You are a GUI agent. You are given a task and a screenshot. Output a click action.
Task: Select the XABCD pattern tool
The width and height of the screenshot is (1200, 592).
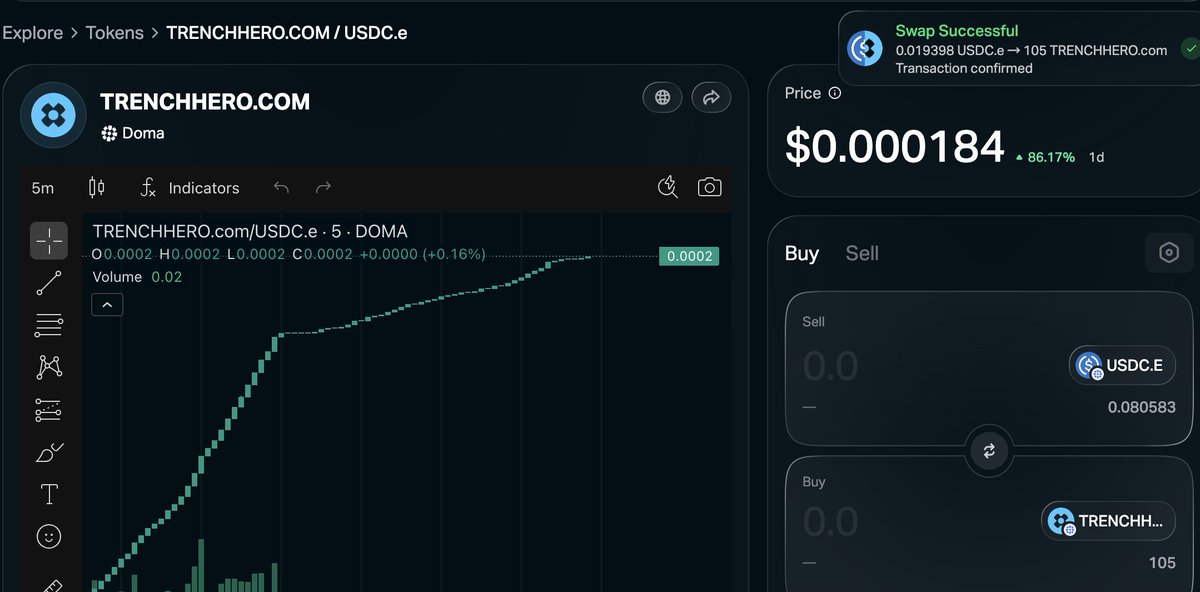pos(49,367)
